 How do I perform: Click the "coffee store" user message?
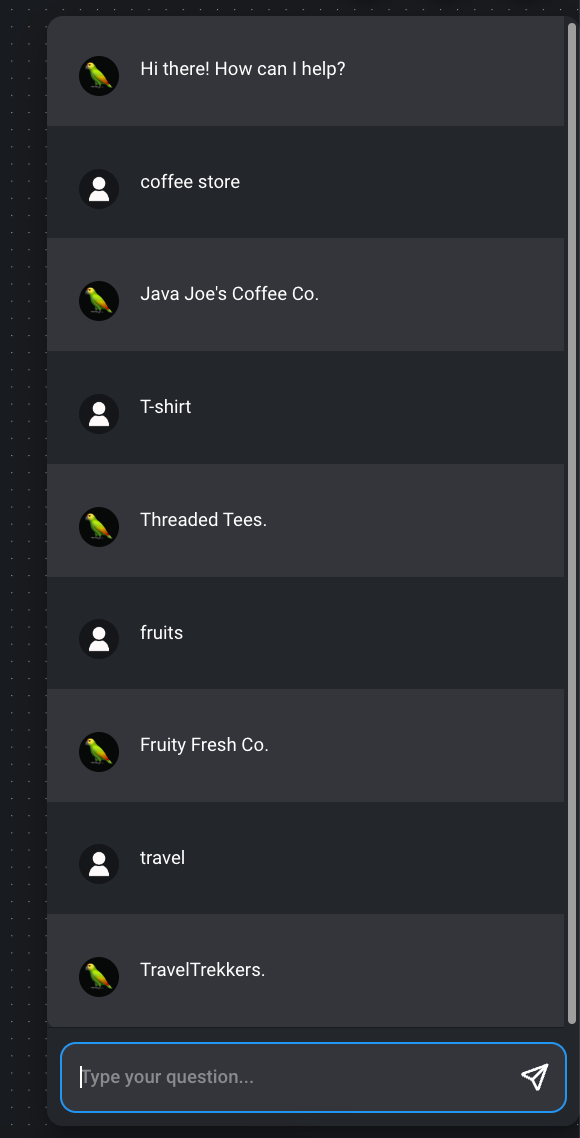click(189, 181)
